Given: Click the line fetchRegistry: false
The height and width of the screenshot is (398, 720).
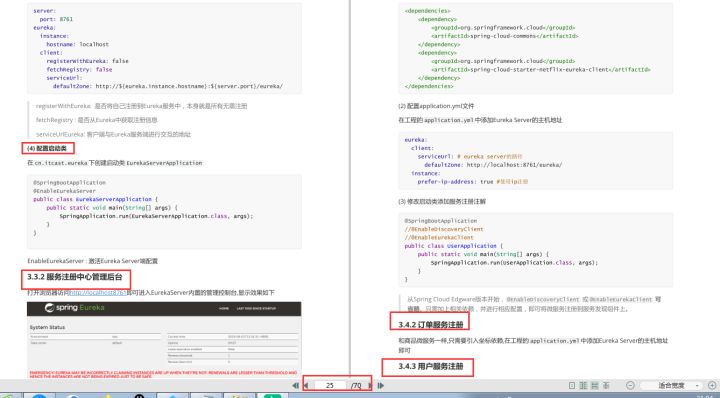Looking at the screenshot, I should [79, 69].
